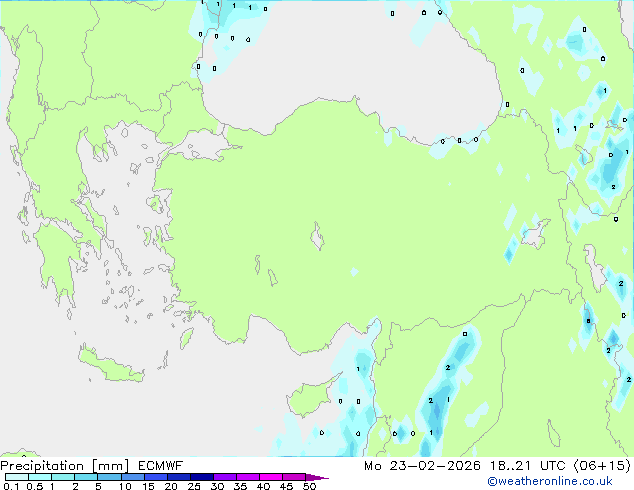Click the 1–2 mm legend color swatch
Screen dimensions: 634x490
coord(63,477)
